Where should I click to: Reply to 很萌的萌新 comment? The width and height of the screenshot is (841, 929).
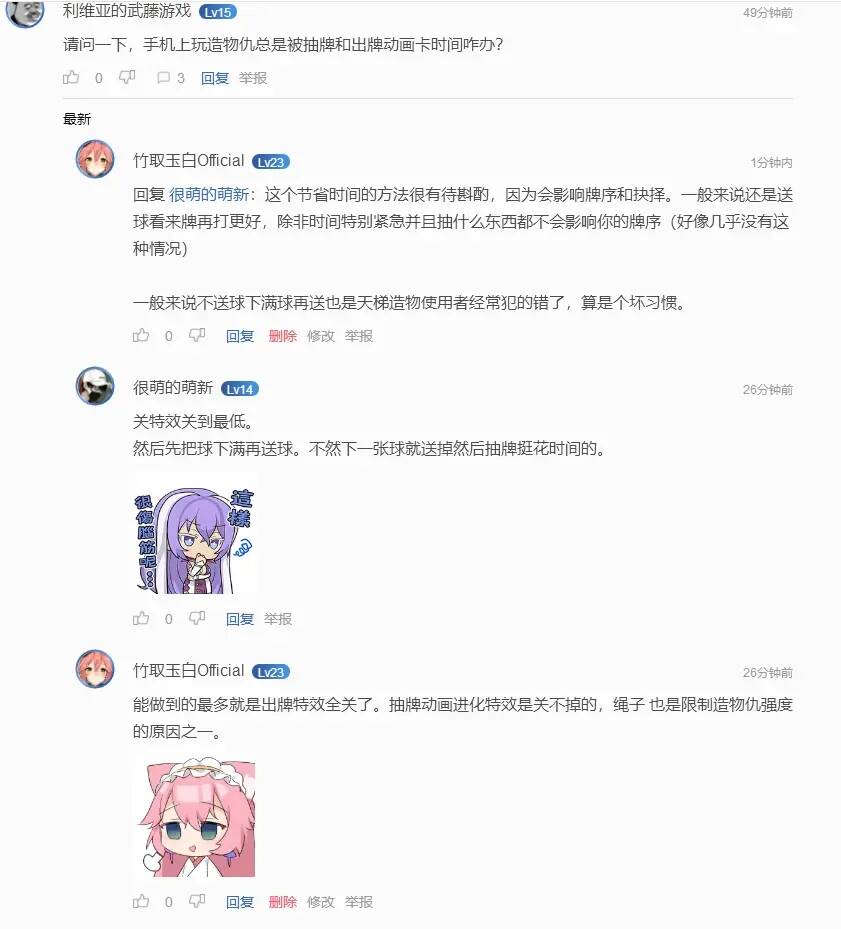tap(239, 619)
